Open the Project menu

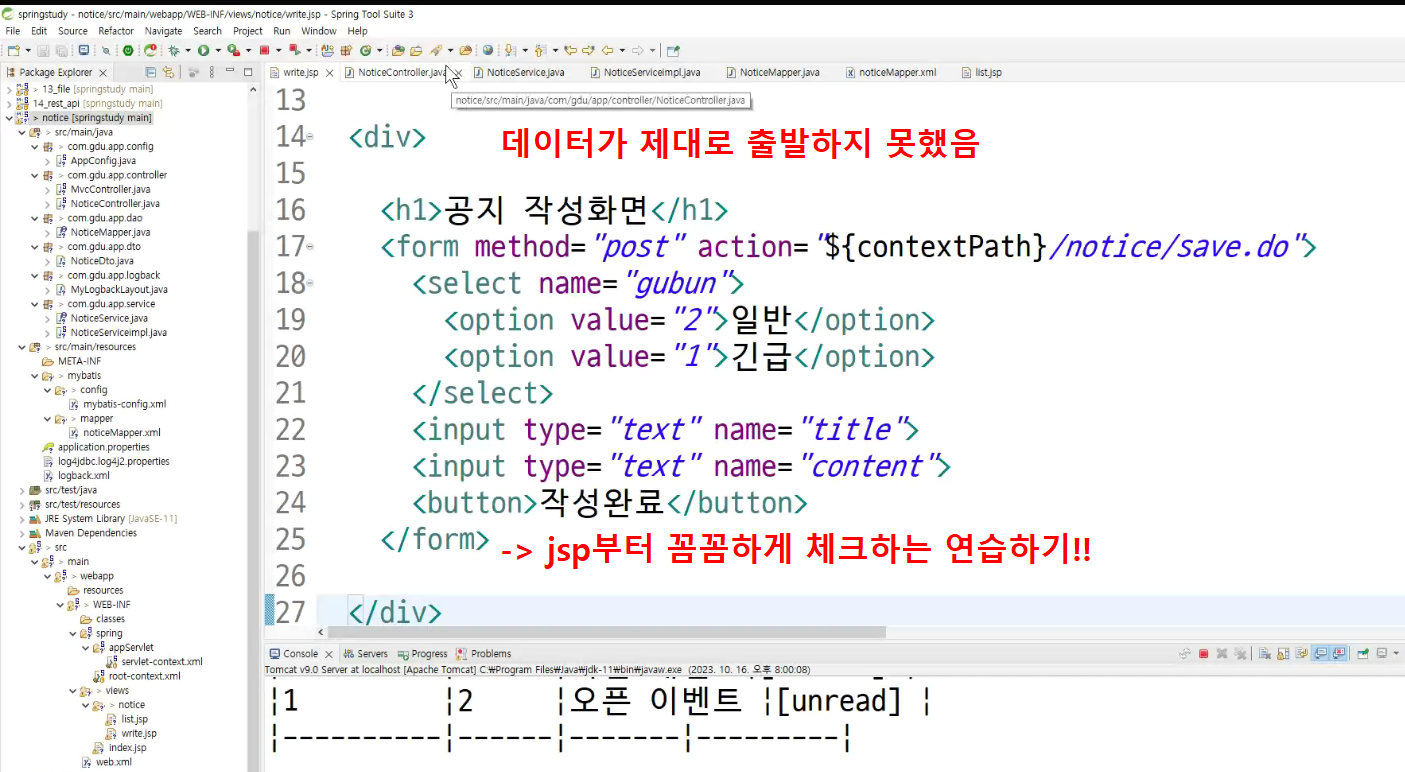(x=248, y=31)
